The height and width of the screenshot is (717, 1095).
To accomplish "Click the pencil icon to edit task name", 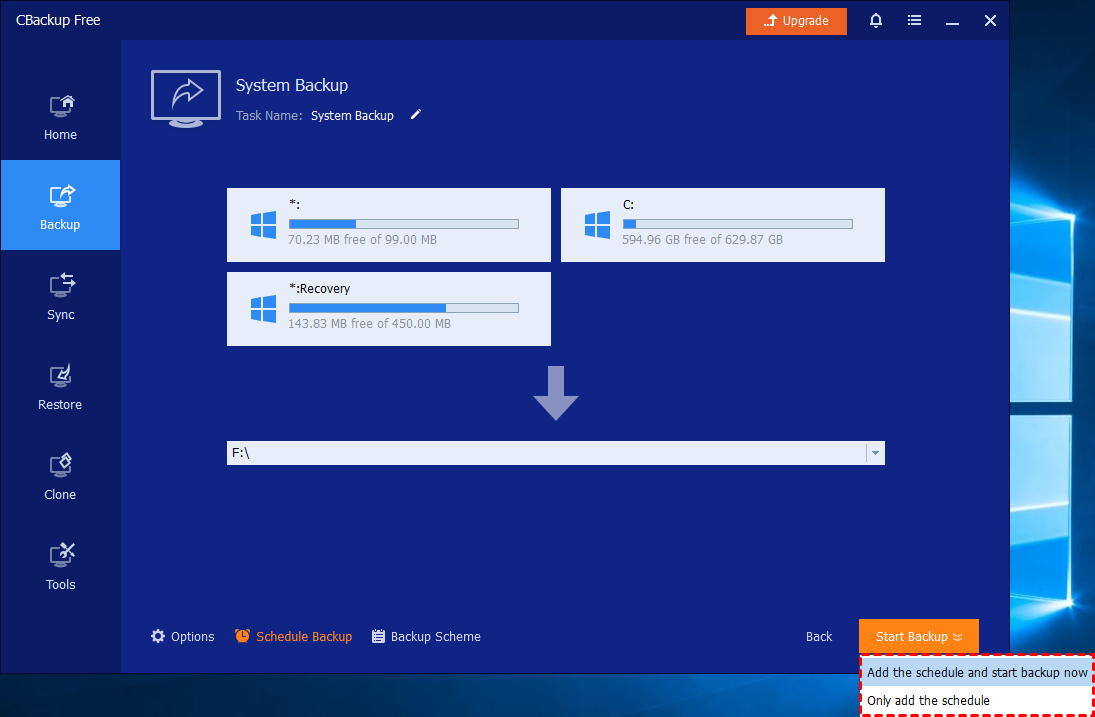I will click(x=416, y=115).
